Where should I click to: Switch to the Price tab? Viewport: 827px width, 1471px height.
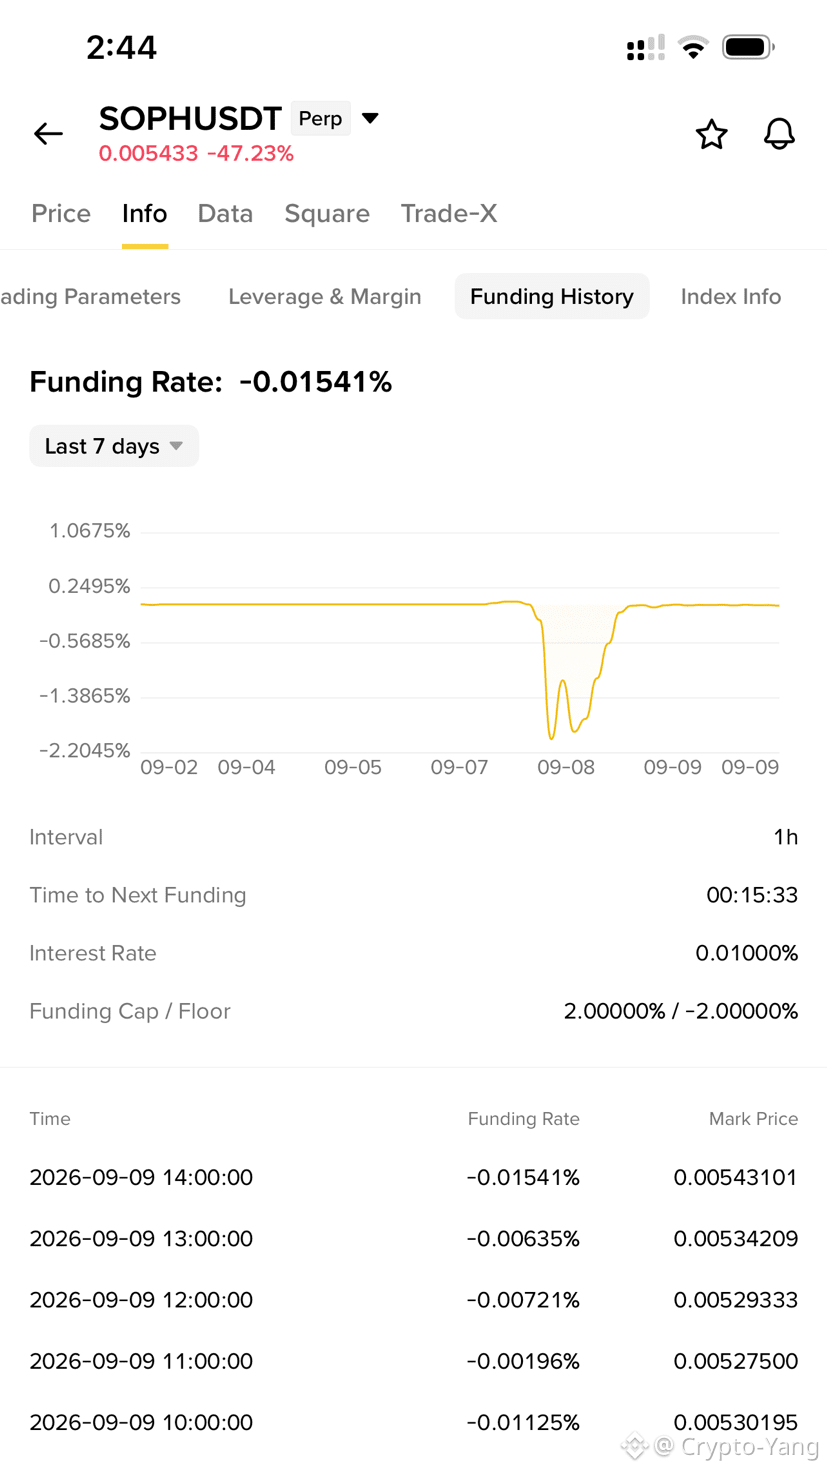(61, 213)
